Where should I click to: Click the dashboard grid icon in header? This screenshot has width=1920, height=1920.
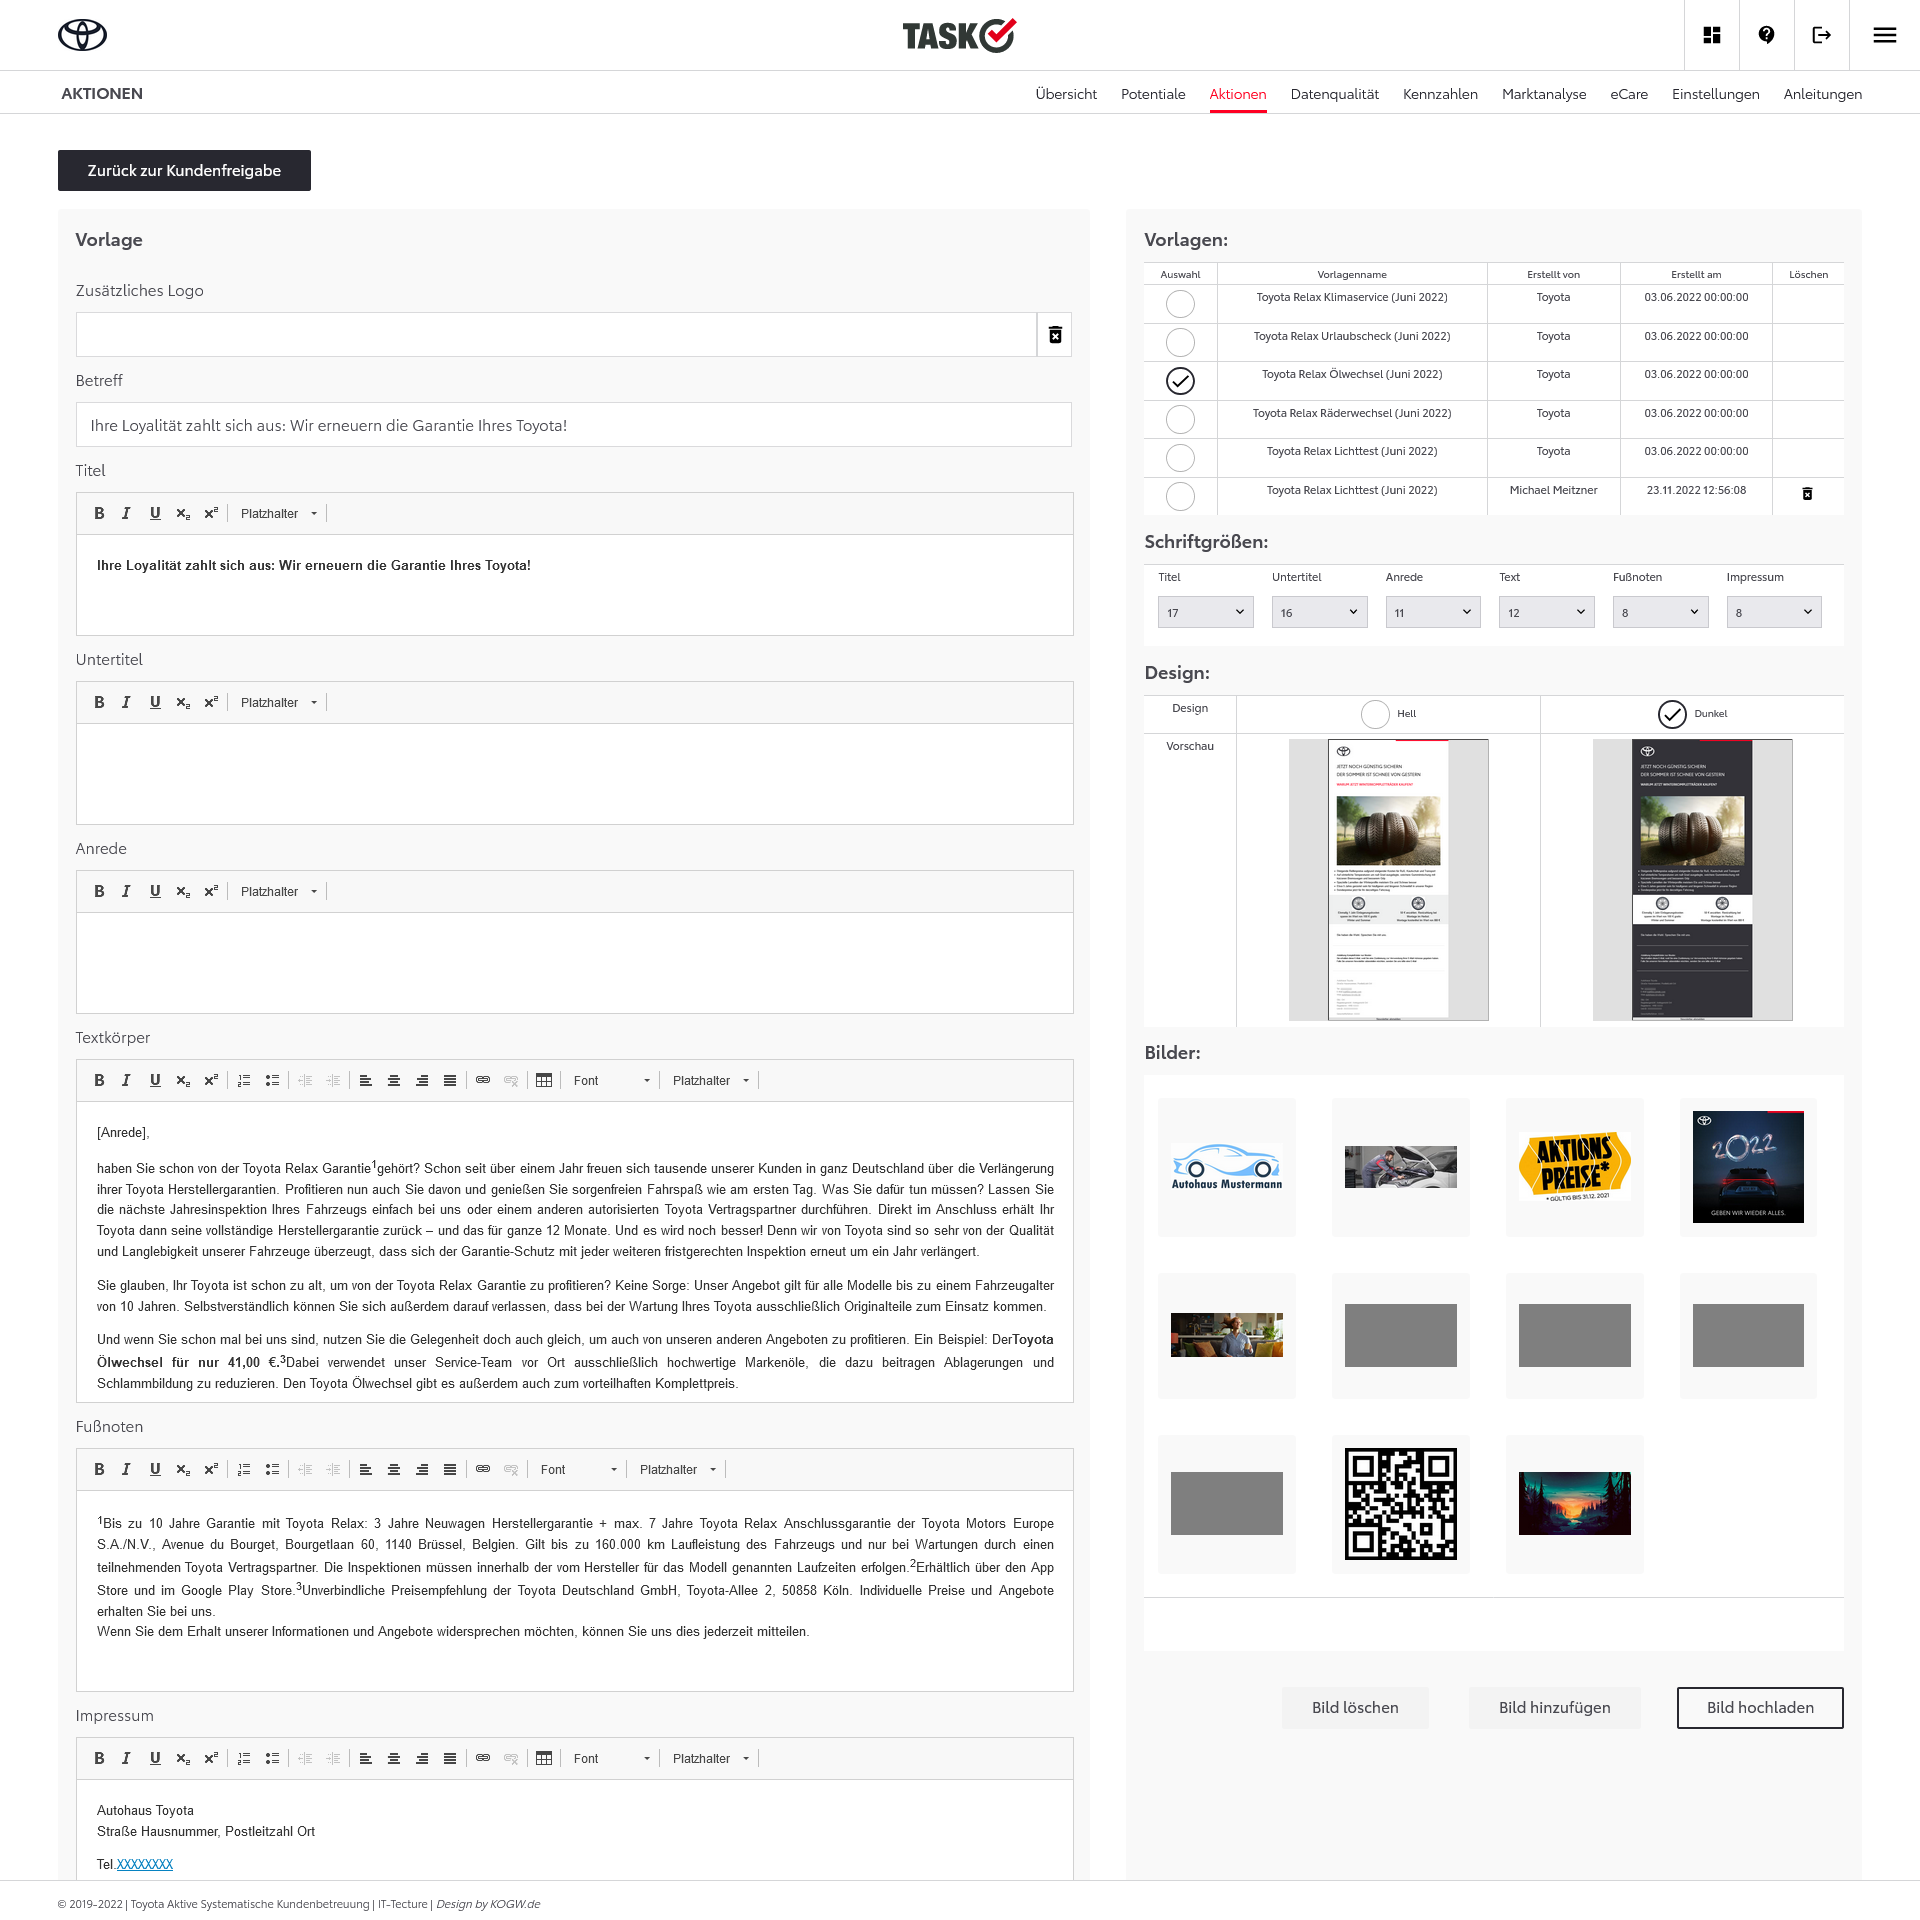click(x=1712, y=35)
